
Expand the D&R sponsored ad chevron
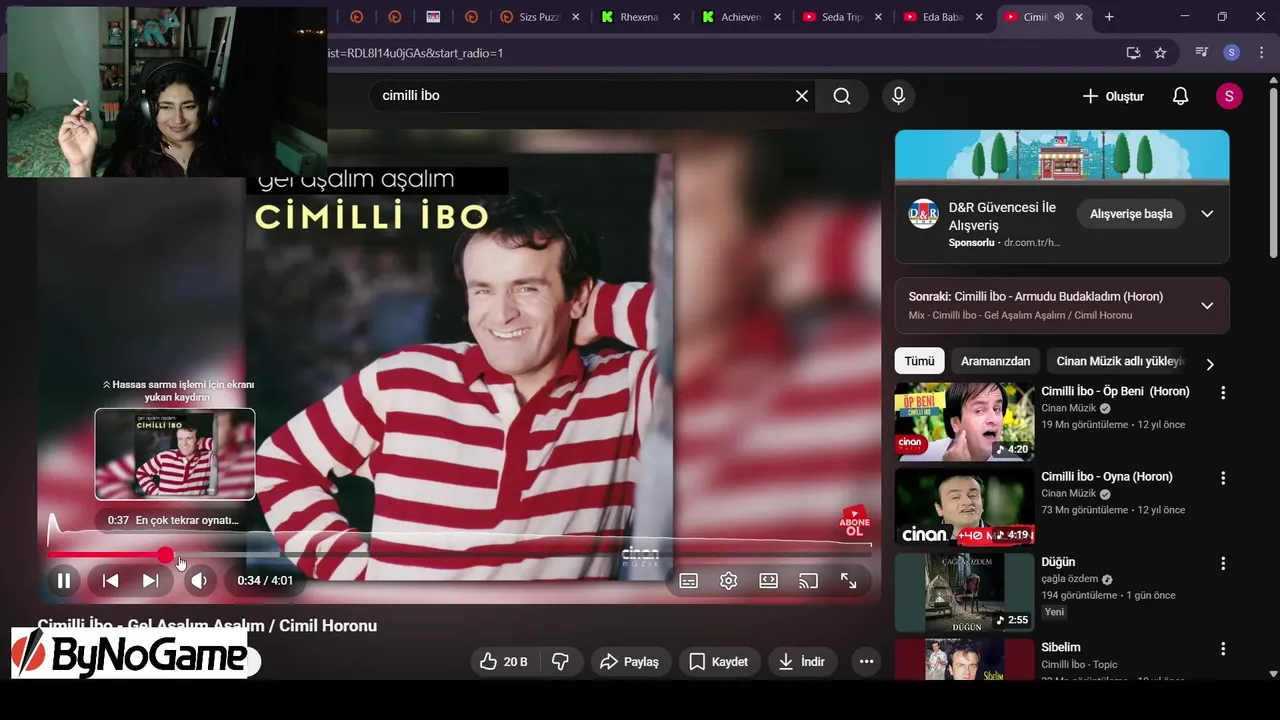[1207, 214]
